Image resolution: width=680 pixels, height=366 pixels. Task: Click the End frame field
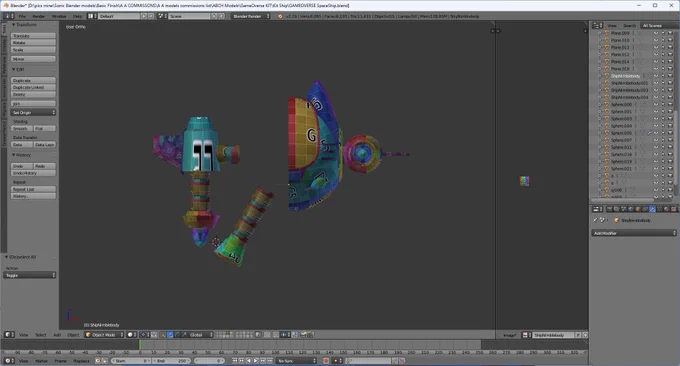(x=171, y=361)
